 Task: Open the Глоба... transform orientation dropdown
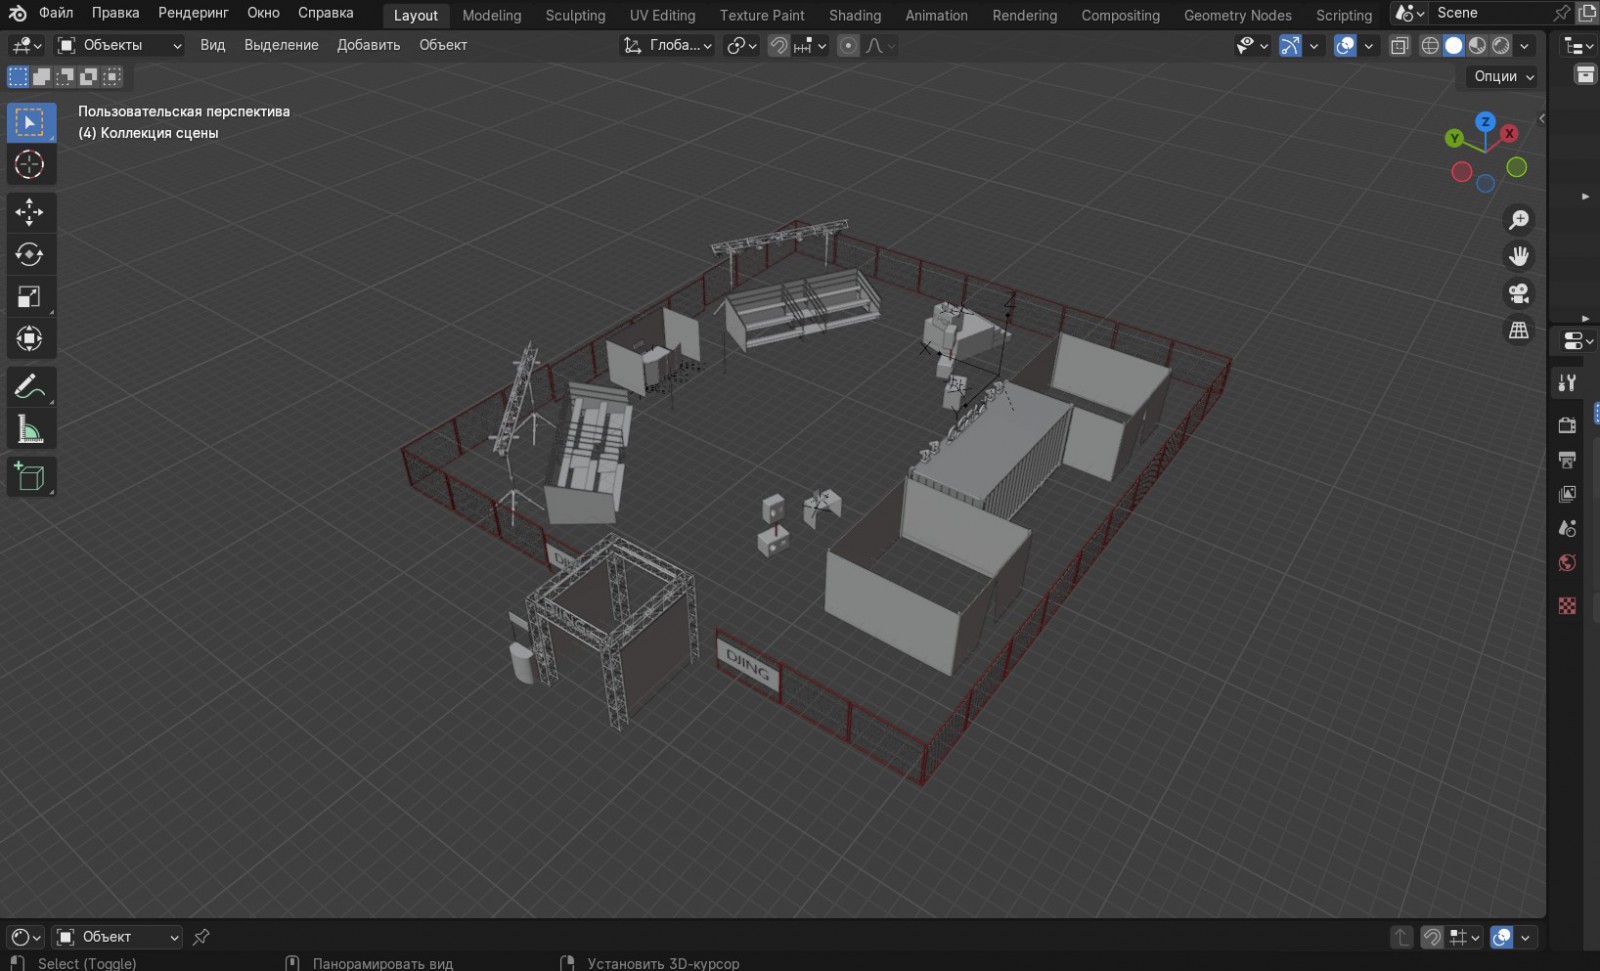tap(667, 45)
